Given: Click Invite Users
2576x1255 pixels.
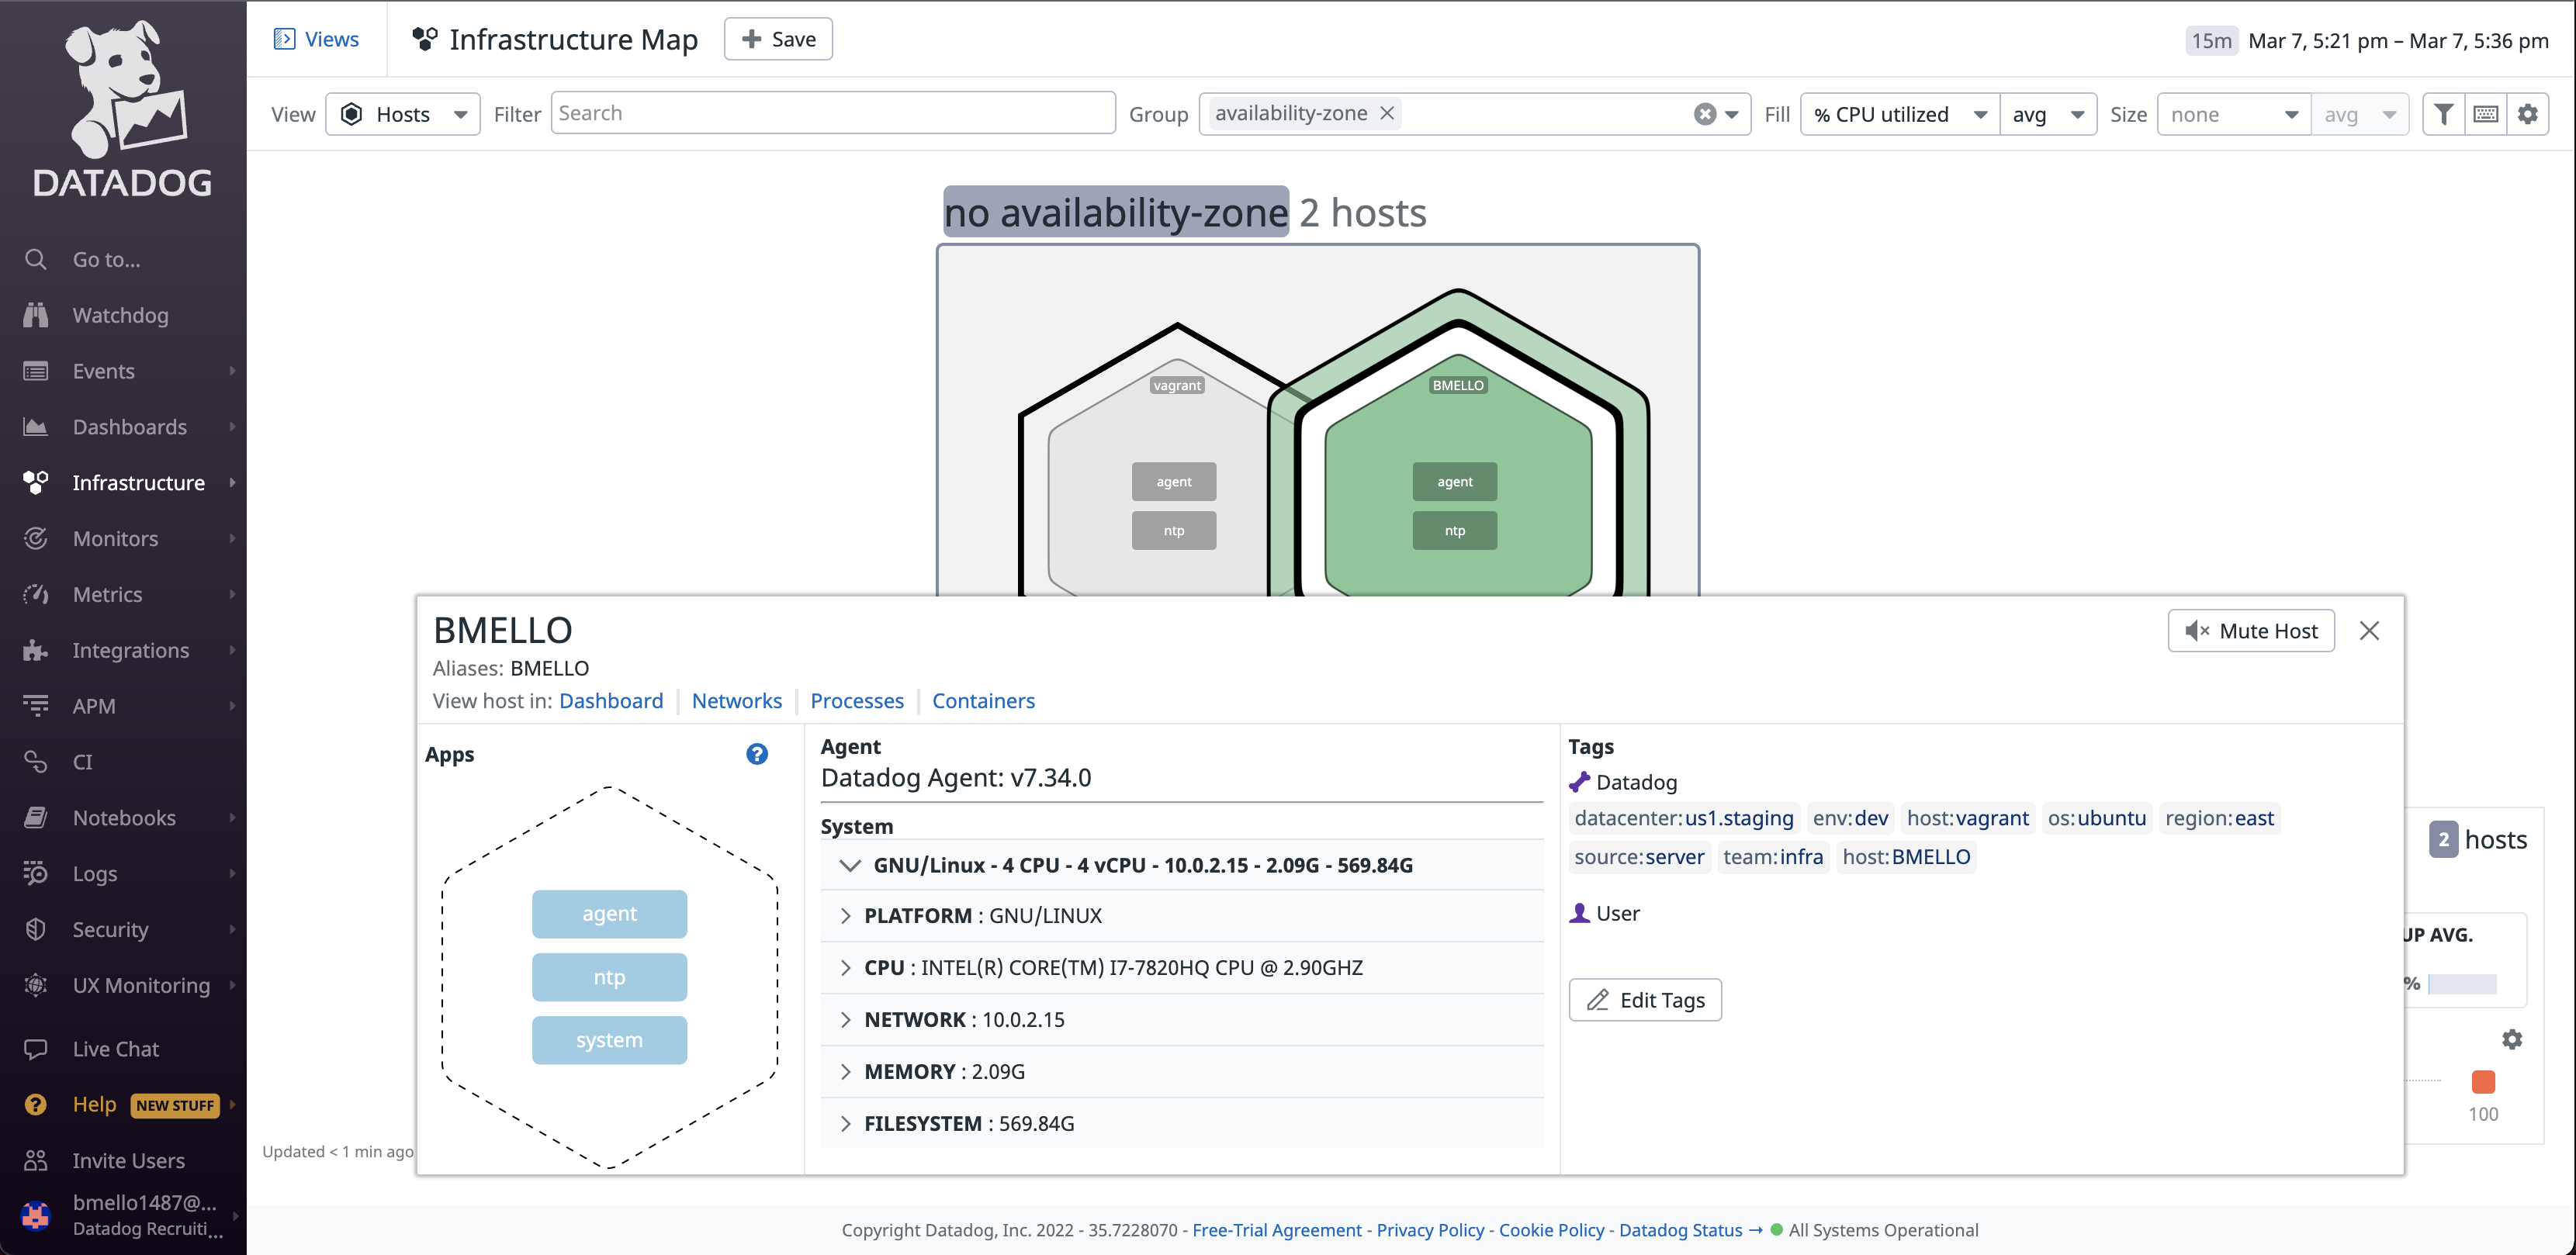Looking at the screenshot, I should tap(128, 1161).
